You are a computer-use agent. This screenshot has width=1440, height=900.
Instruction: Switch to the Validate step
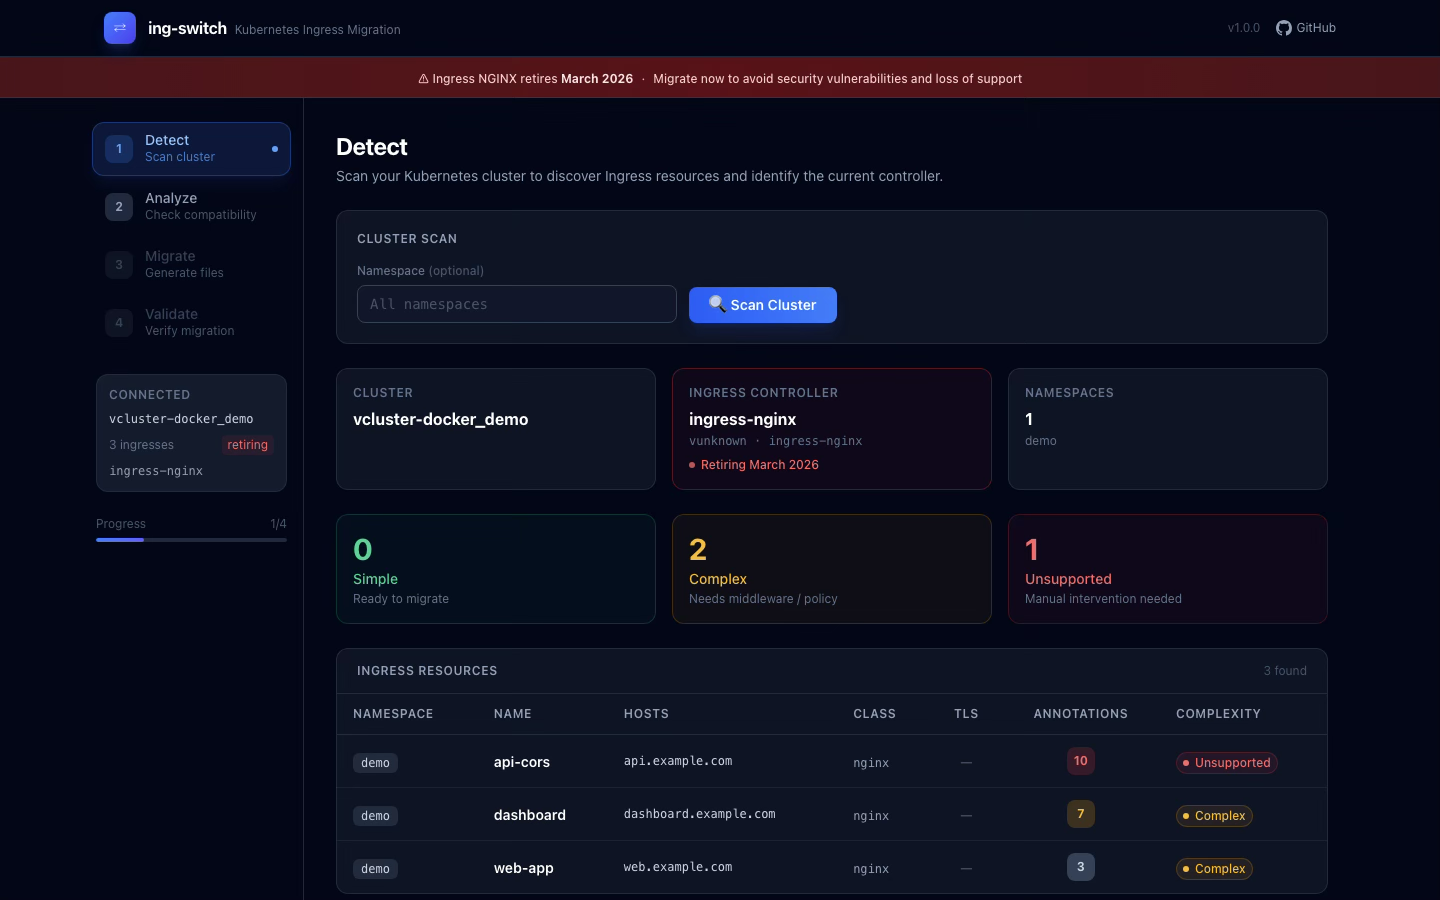click(191, 323)
